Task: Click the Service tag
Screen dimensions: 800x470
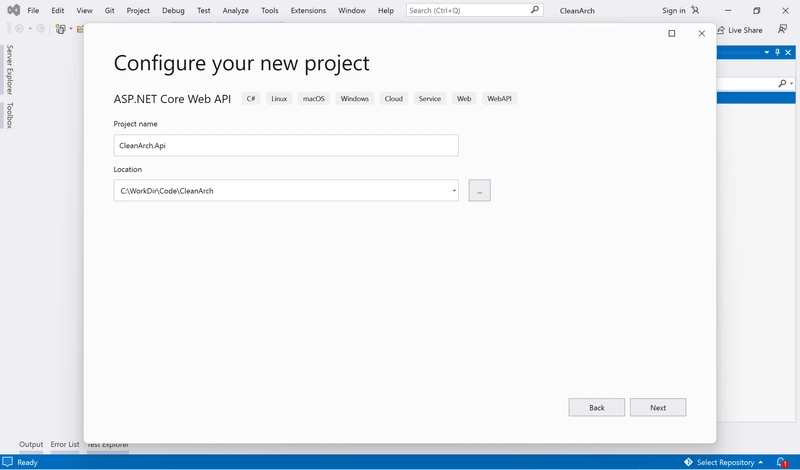Action: coord(430,98)
